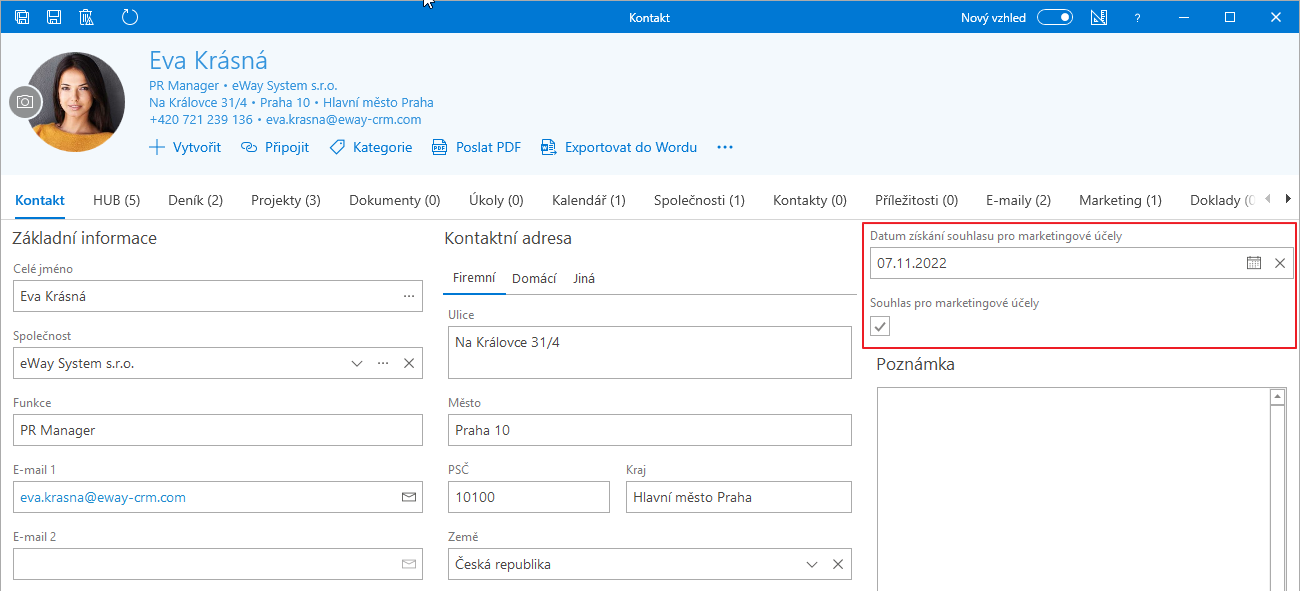Click the Refresh circular arrow icon
The width and height of the screenshot is (1300, 591).
[x=129, y=17]
